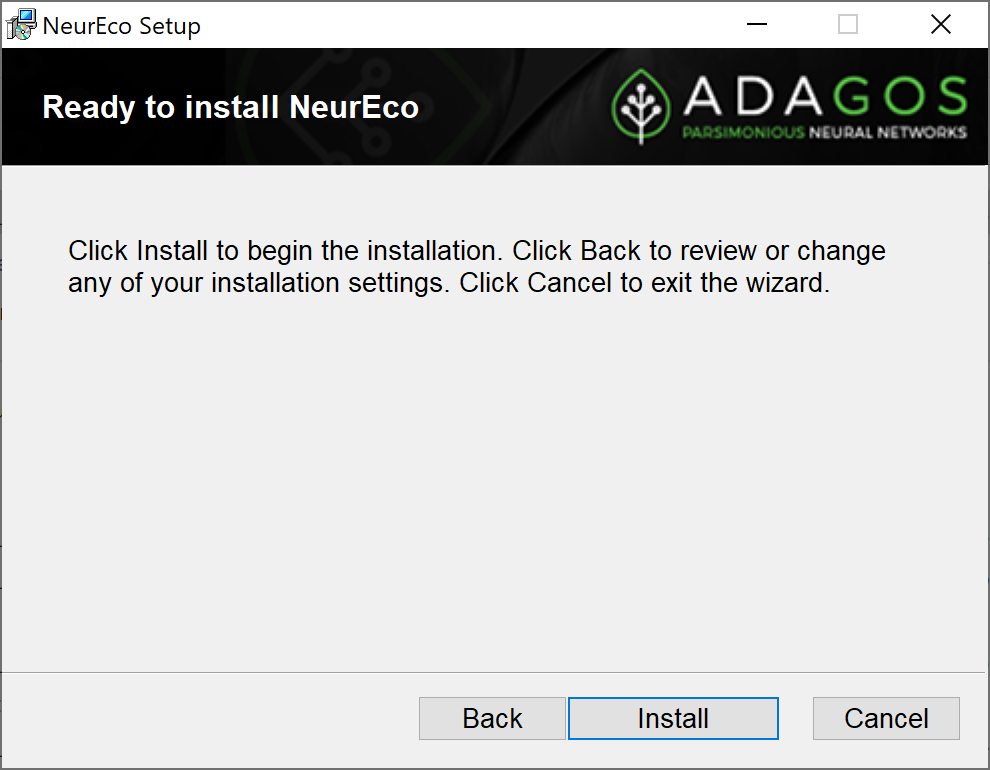Click the white letters ADA in the logo

click(x=753, y=96)
